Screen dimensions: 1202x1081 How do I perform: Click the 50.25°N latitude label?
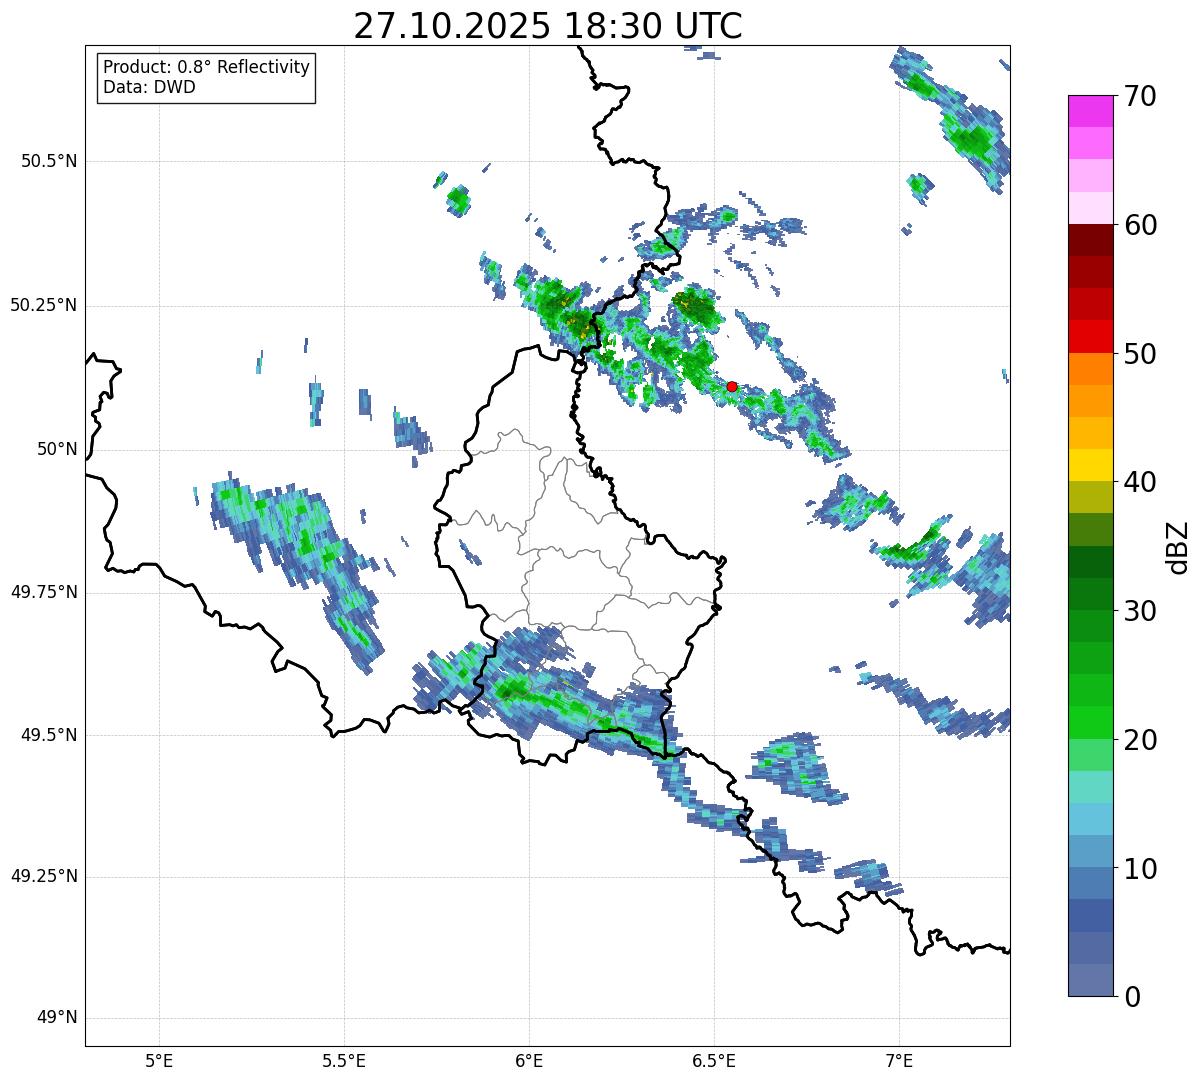click(x=44, y=305)
